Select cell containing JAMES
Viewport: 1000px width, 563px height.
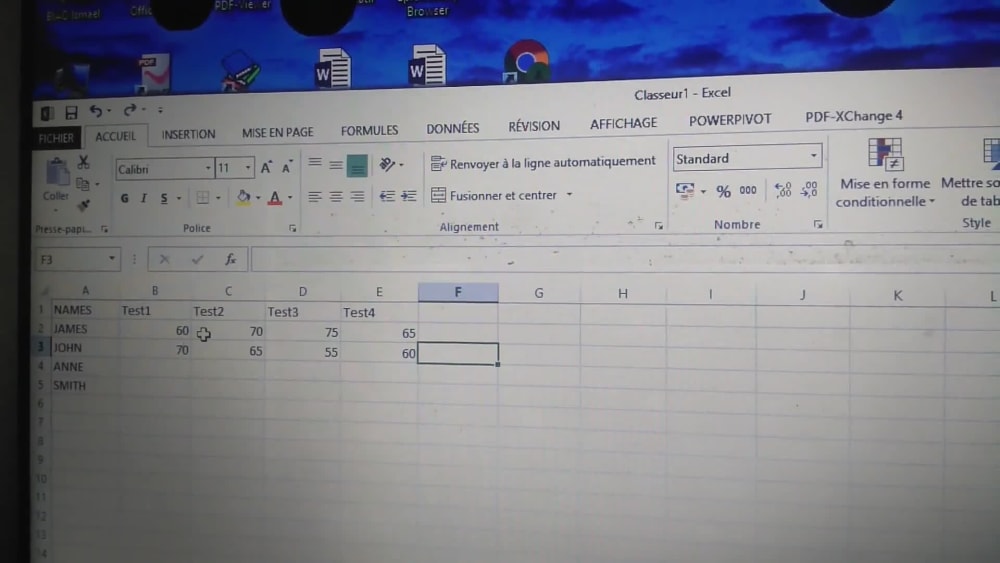point(85,329)
